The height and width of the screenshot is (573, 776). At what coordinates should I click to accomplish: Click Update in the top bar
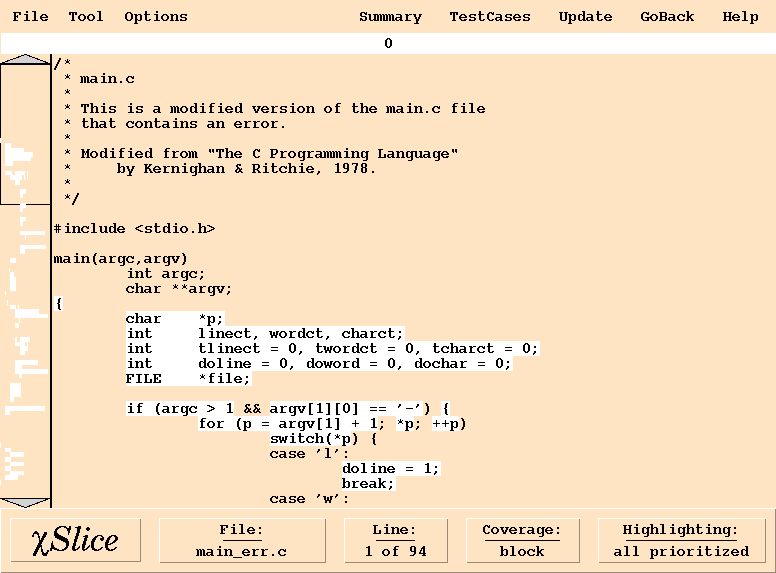point(585,17)
